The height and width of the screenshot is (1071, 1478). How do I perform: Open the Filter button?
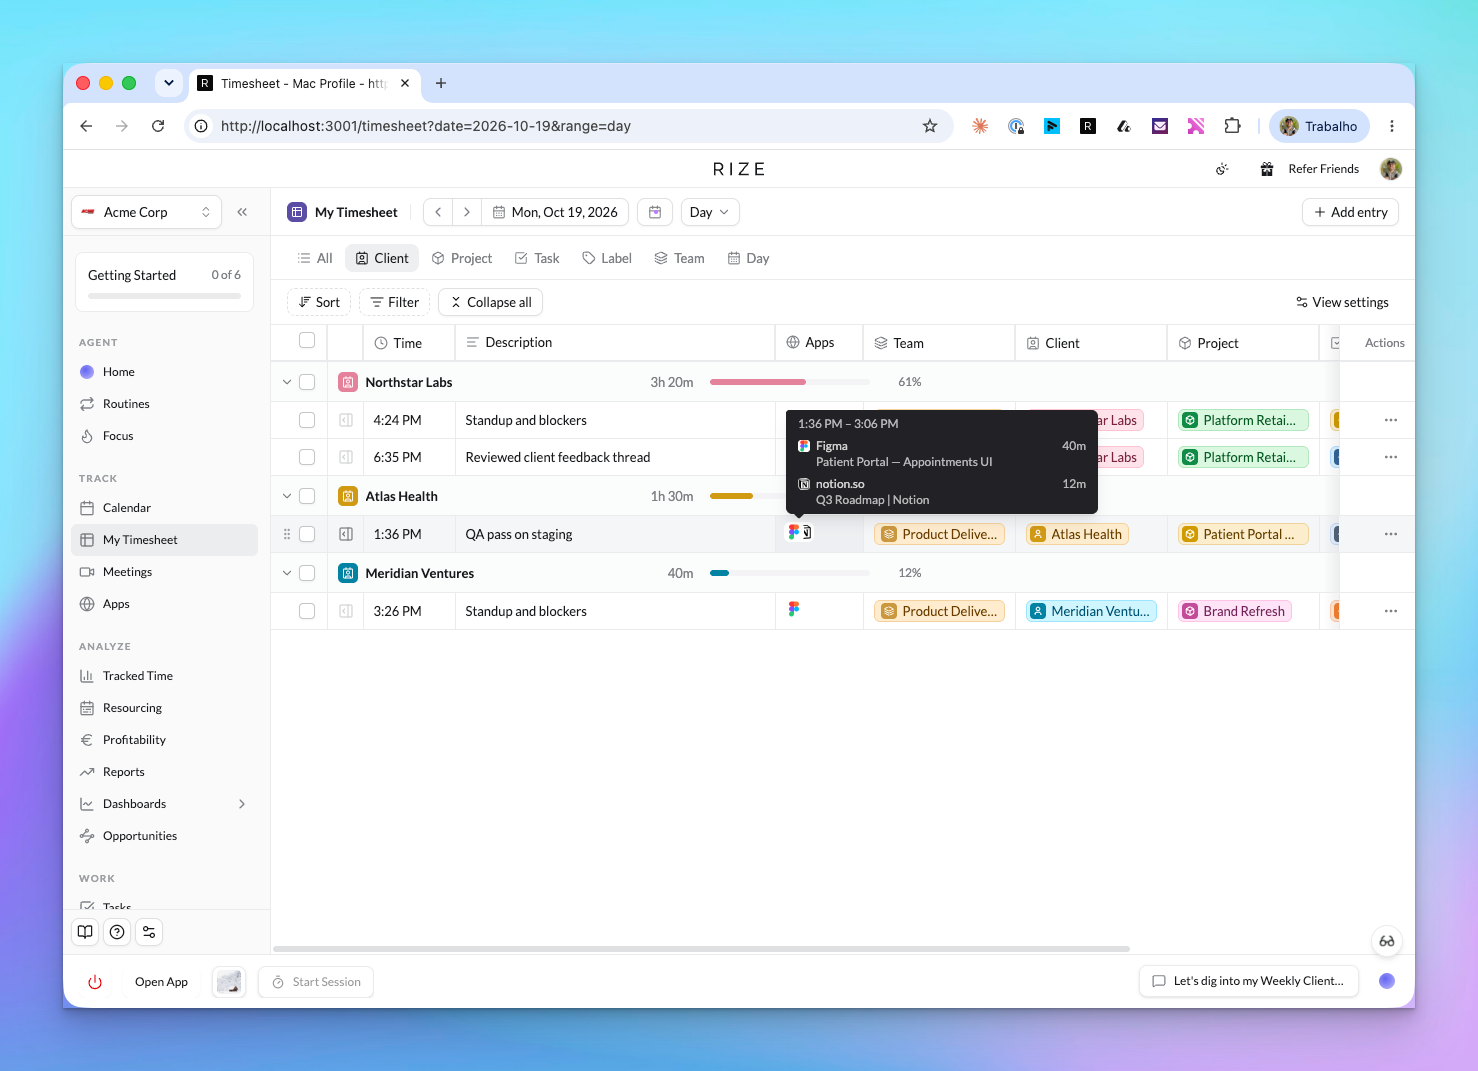point(395,302)
